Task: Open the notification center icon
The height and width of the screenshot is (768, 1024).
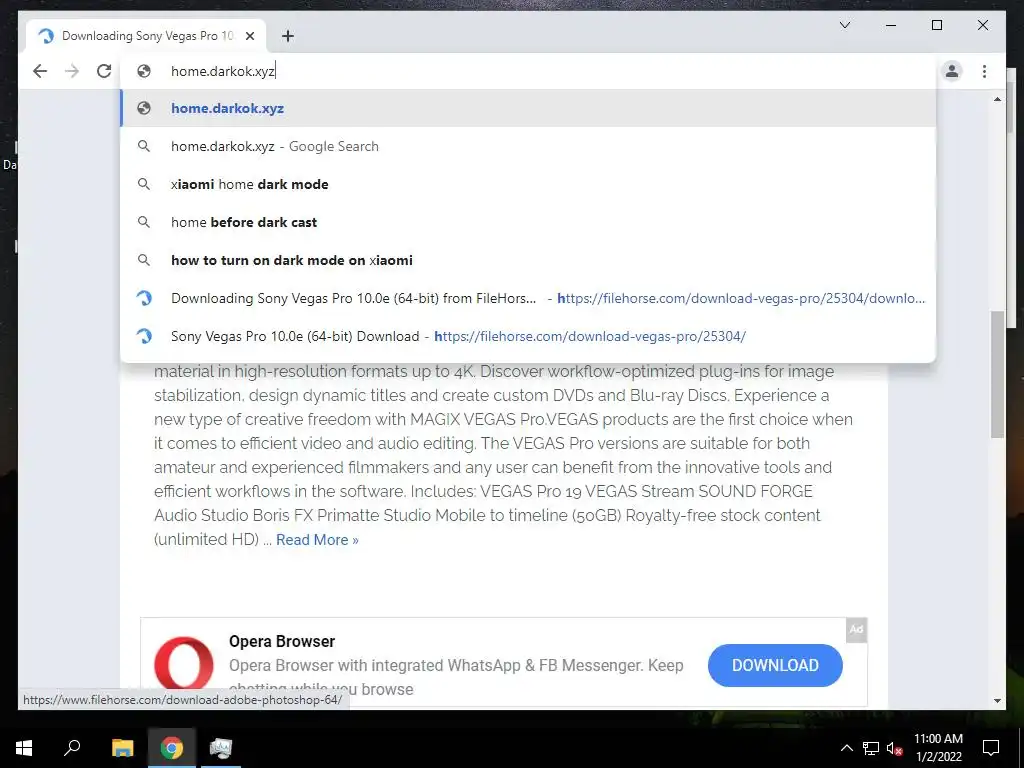Action: click(991, 748)
